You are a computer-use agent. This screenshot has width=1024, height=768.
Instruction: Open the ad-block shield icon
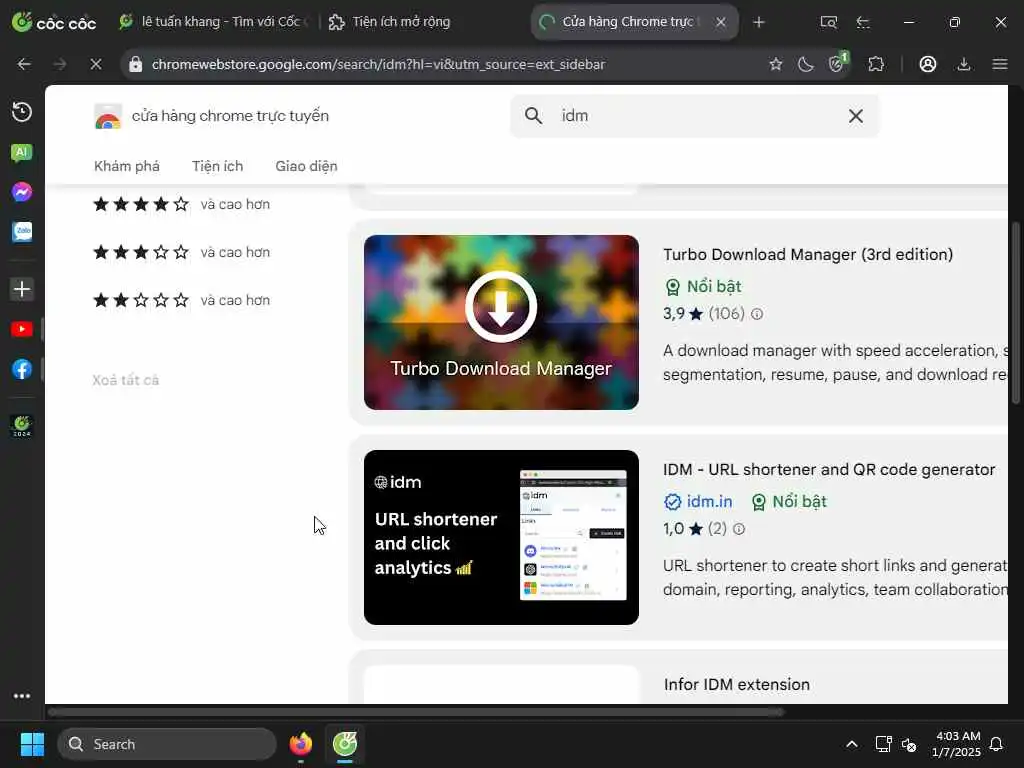tap(838, 63)
